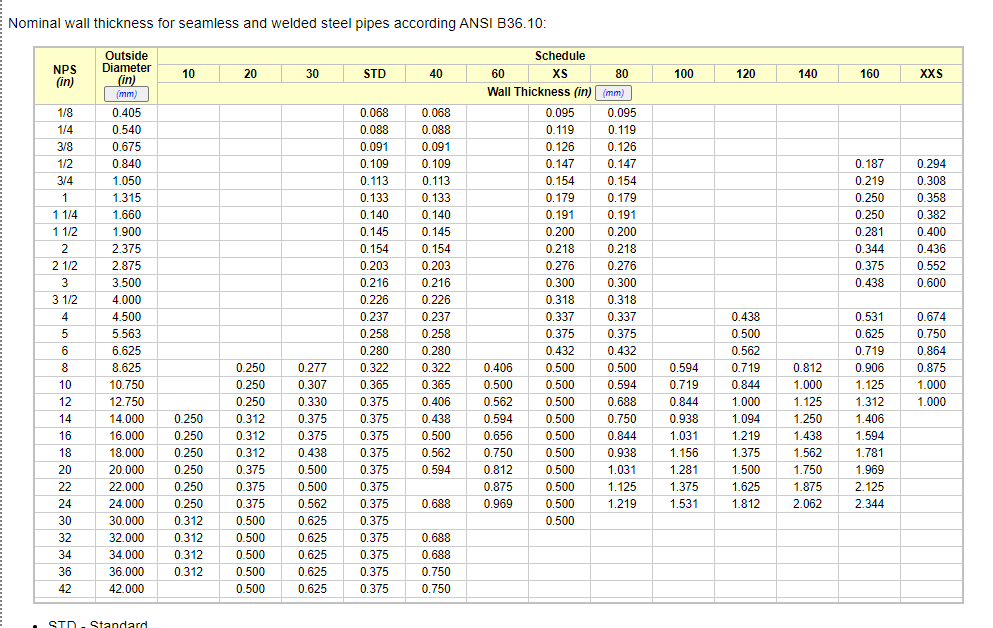Click the Schedule 160 column header
The width and height of the screenshot is (993, 628).
pos(870,74)
